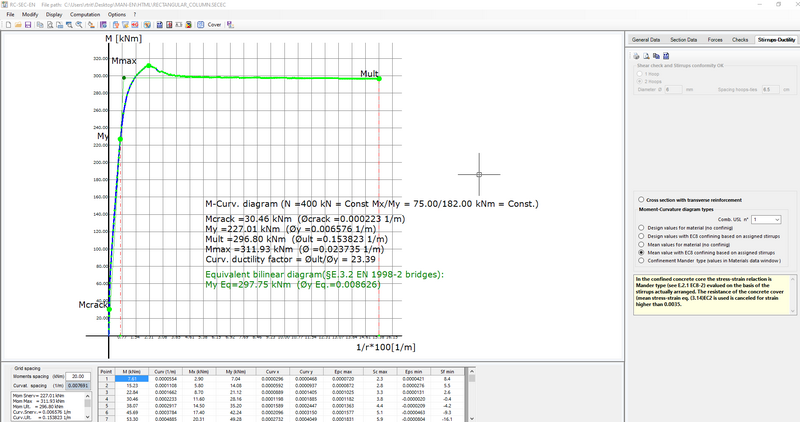Select Confinement Mander type option
This screenshot has height=422, width=800.
(641, 260)
